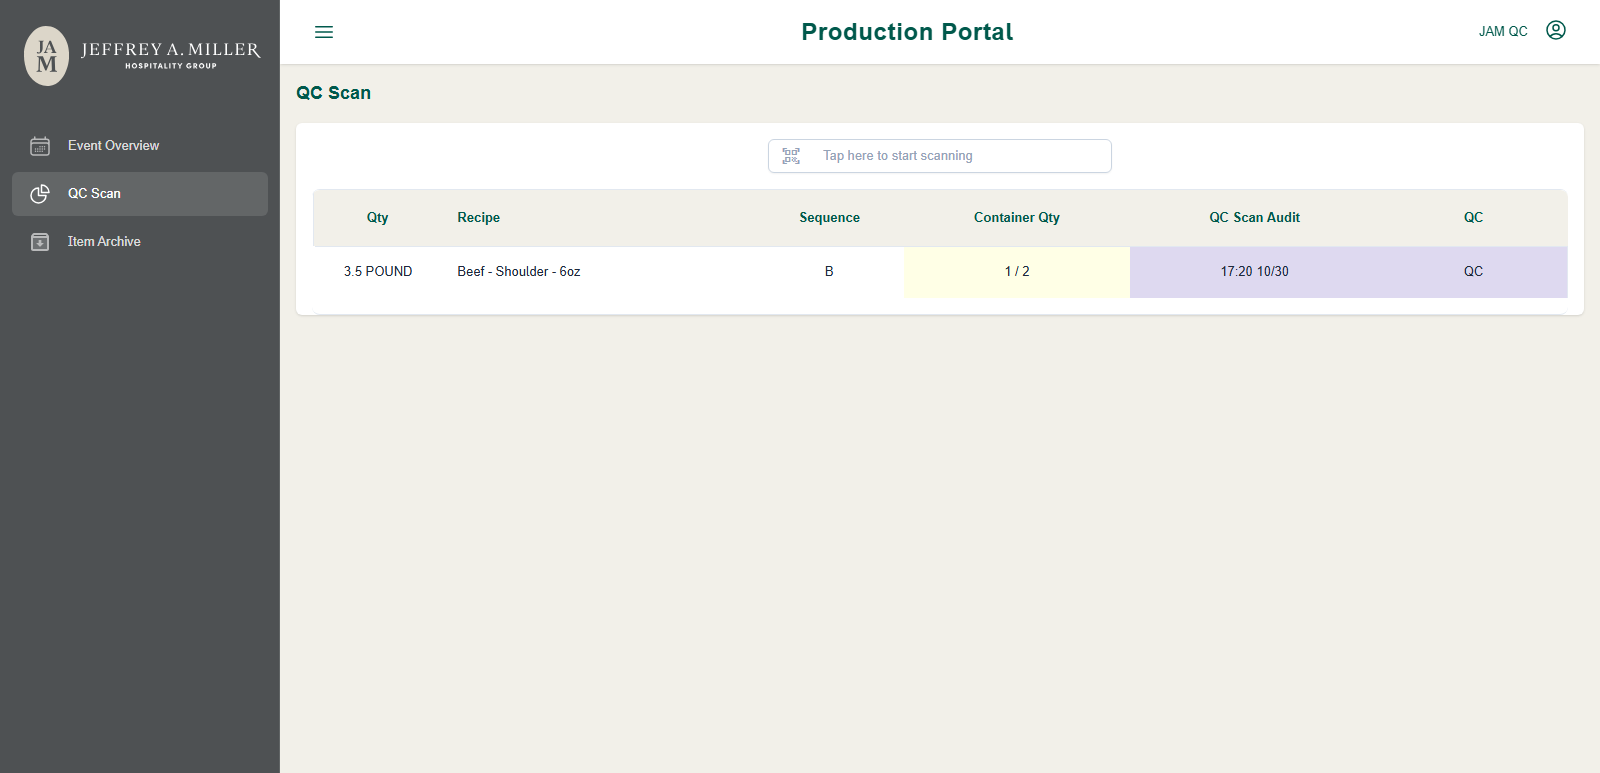
Task: Click the Sequence column header
Action: coord(829,218)
